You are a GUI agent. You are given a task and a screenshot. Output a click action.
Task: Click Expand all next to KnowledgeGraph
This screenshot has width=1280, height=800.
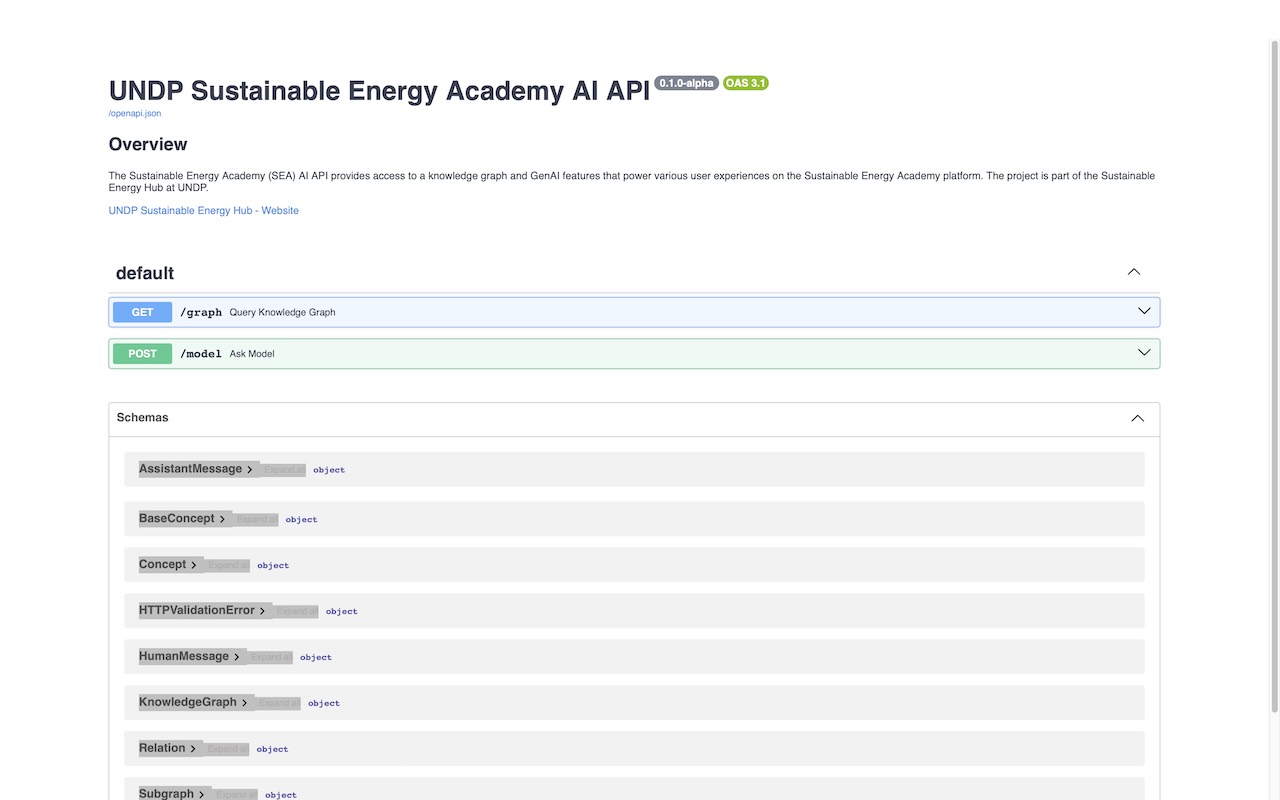point(279,704)
